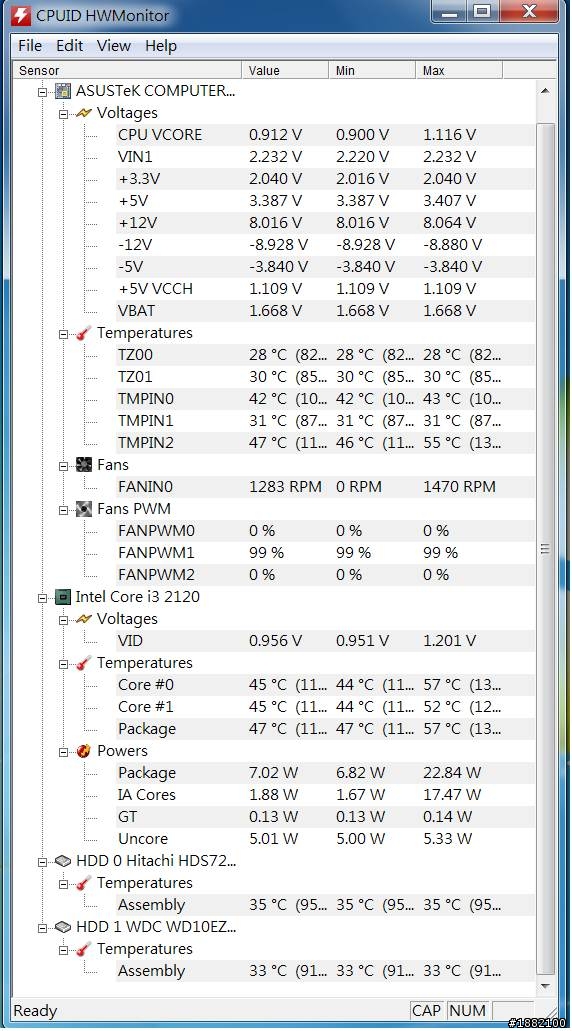Select the Core #0 temperature row
This screenshot has width=572, height=1031.
pyautogui.click(x=325, y=684)
